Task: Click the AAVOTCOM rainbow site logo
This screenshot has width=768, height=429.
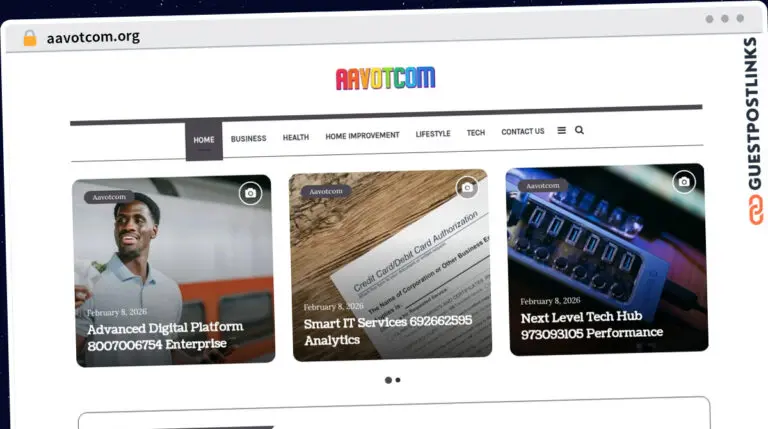Action: click(385, 78)
